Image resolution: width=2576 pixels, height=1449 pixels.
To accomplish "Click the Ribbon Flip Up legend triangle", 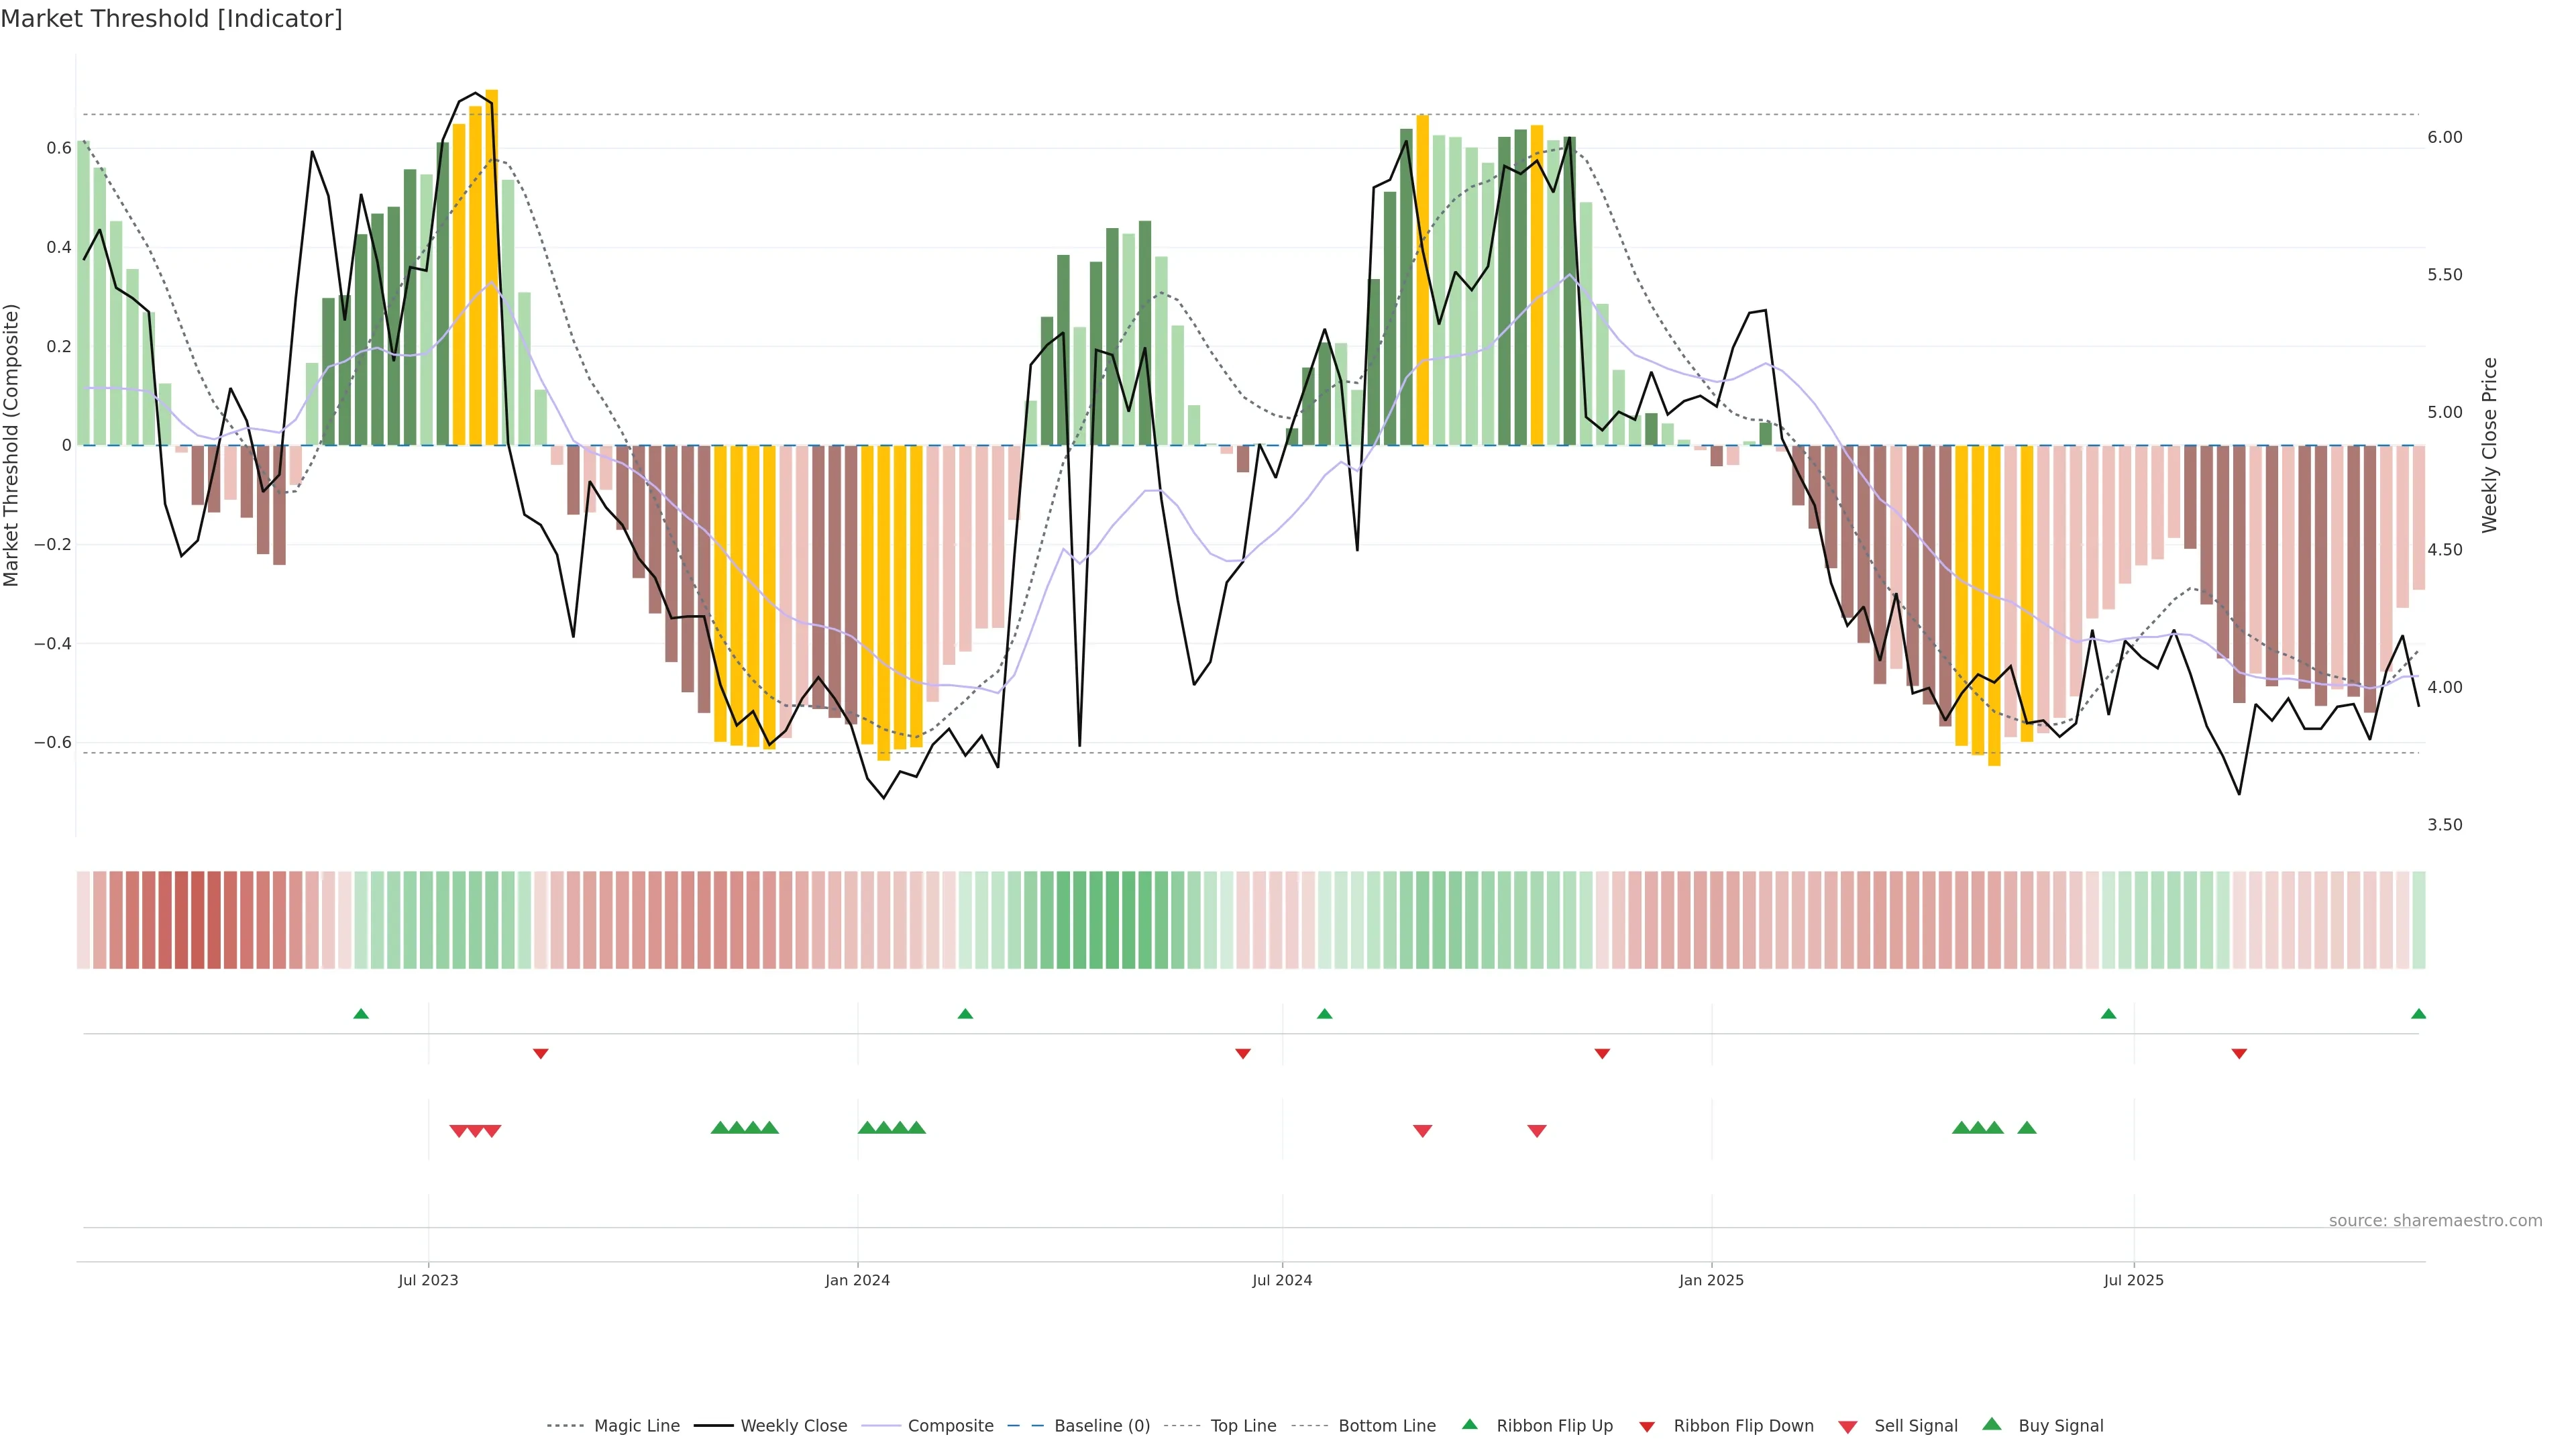I will [x=1469, y=1424].
